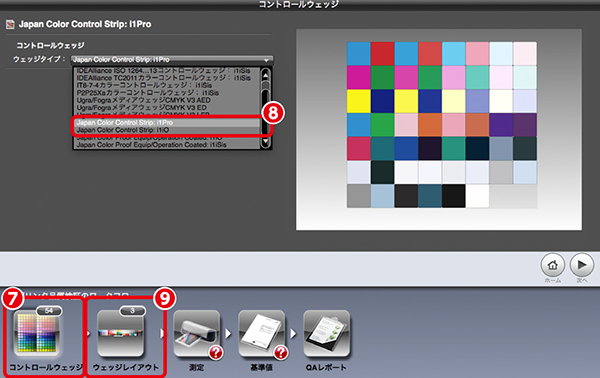The image size is (600, 378).
Task: Click the red question mark on 測定
Action: coord(216,352)
